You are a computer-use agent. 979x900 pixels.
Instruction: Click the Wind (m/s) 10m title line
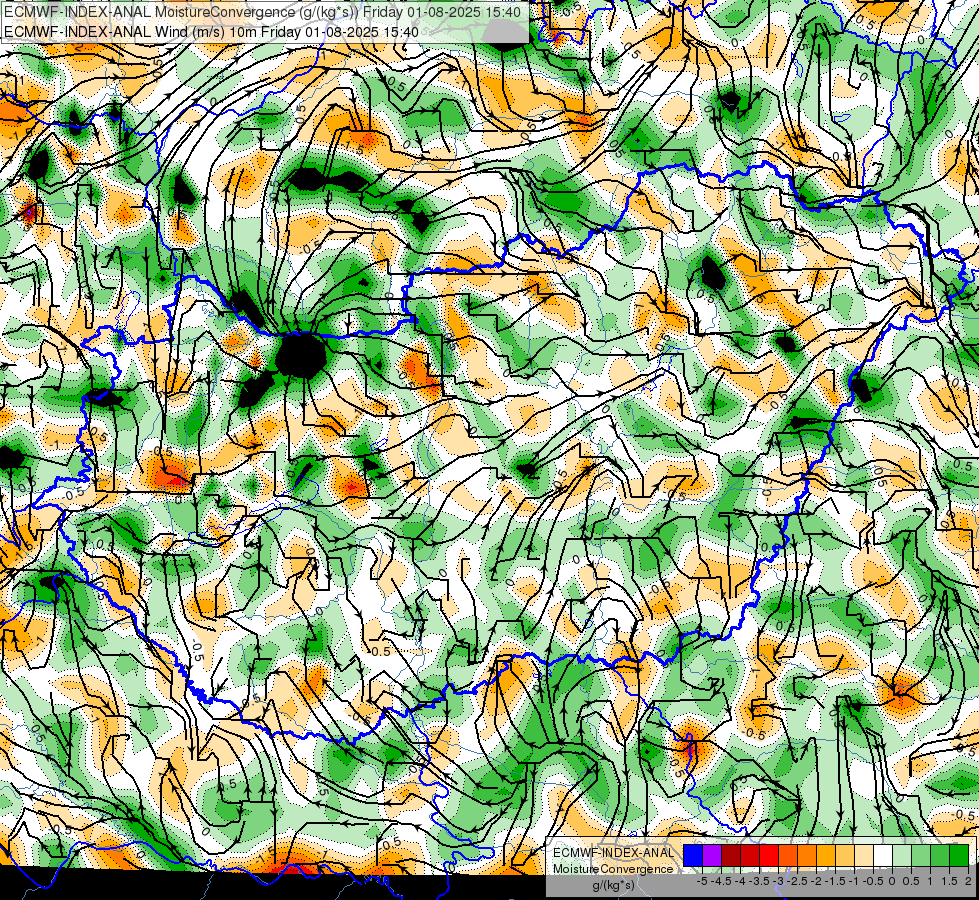click(x=210, y=31)
